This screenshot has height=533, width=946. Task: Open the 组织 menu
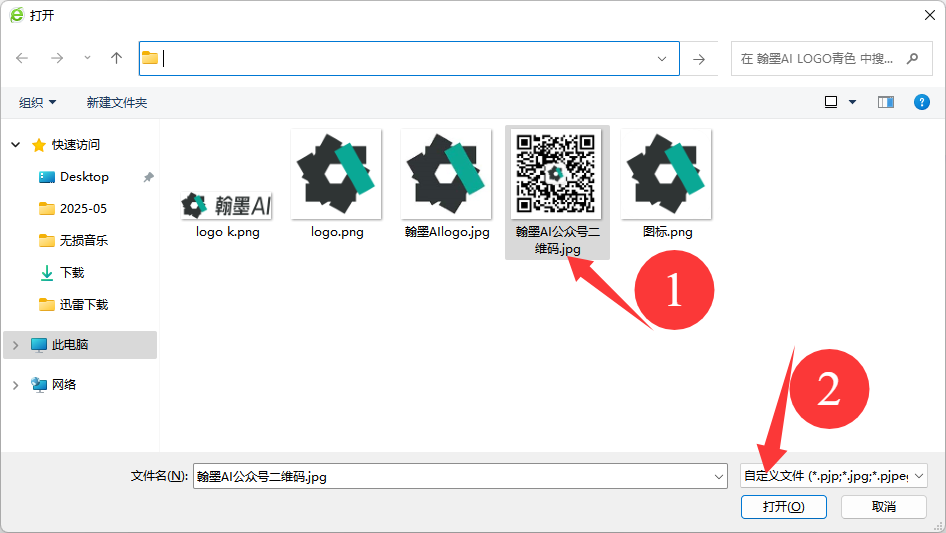click(38, 102)
